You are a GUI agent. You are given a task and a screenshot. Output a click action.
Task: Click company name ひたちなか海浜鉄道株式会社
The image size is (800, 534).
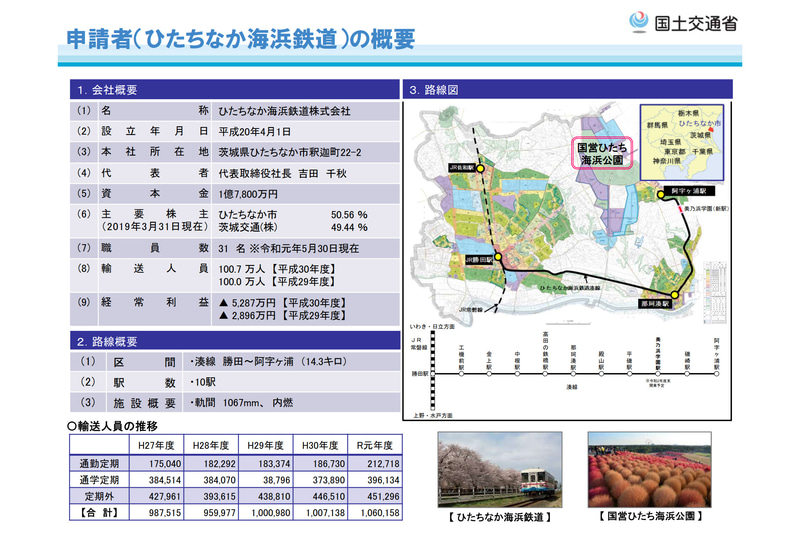[284, 111]
